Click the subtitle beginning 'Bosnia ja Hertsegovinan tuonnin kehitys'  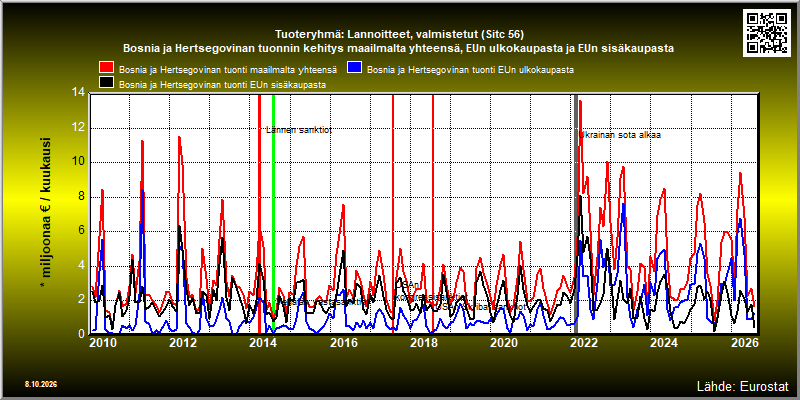398,49
